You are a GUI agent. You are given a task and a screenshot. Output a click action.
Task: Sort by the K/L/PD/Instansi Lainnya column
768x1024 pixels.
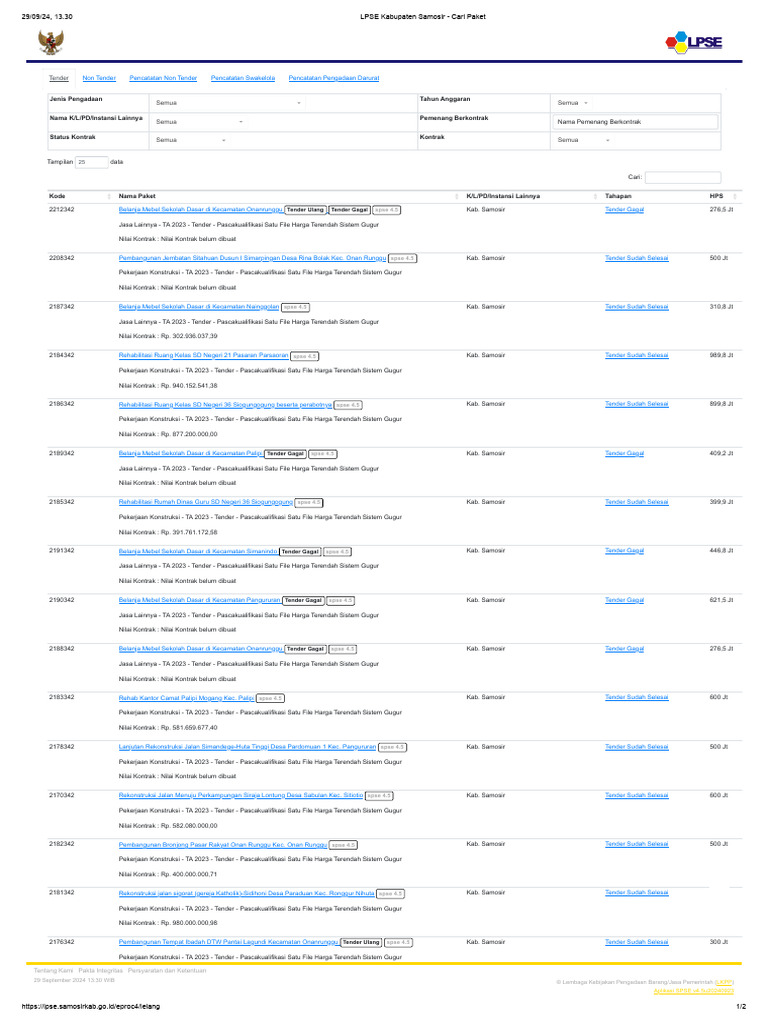click(x=525, y=196)
